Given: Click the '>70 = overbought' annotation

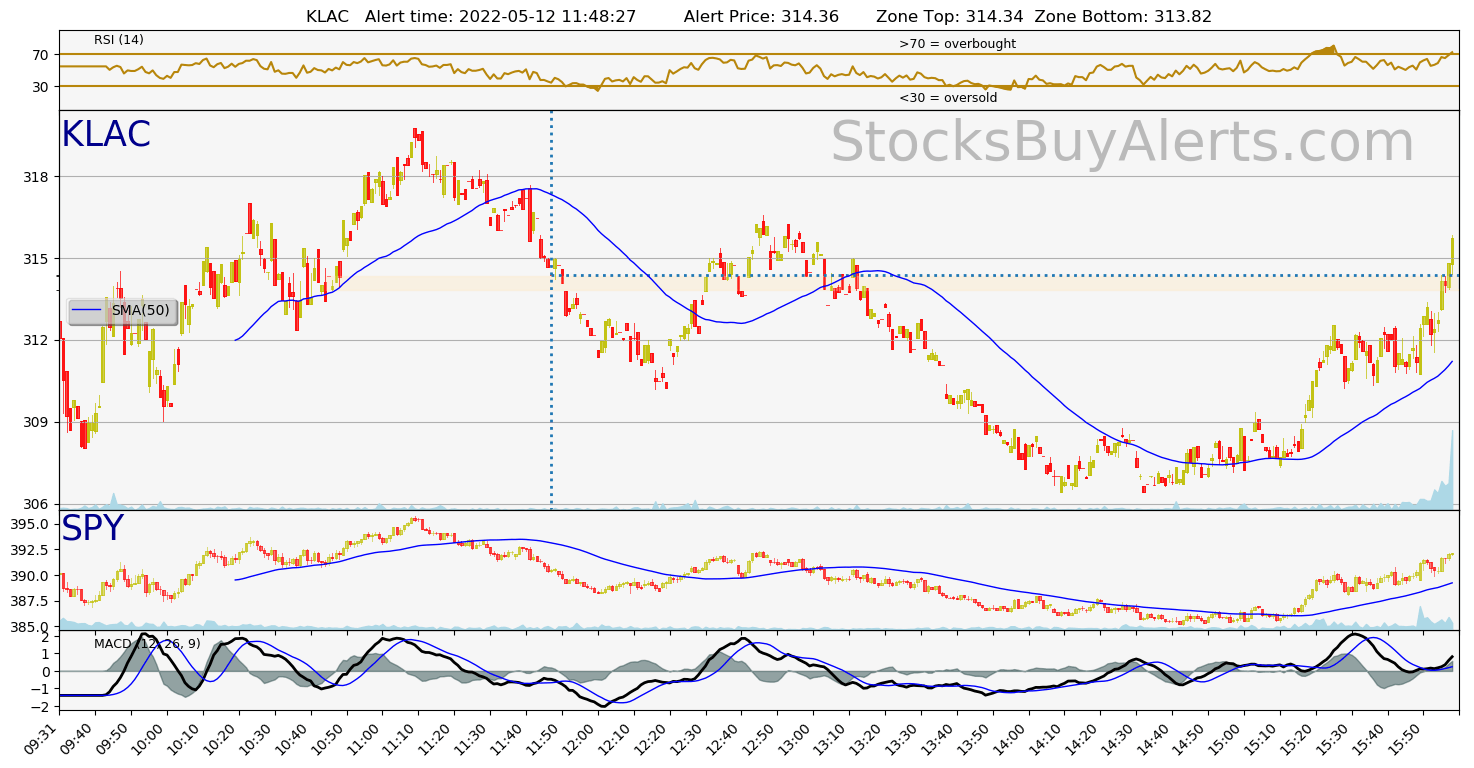Looking at the screenshot, I should [957, 44].
